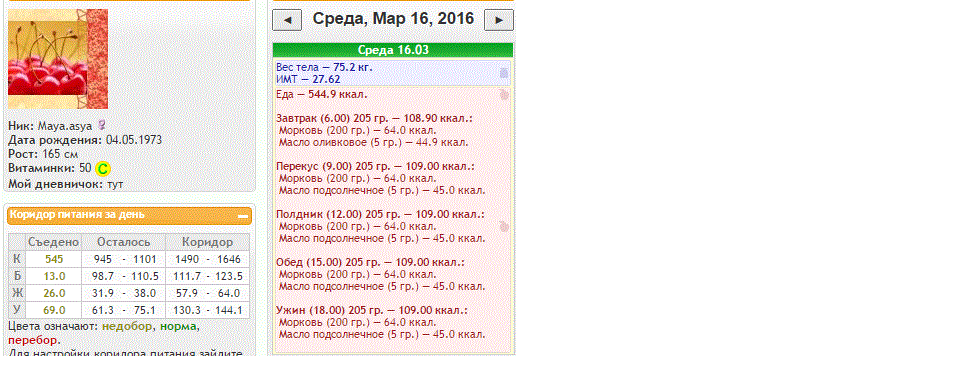
Task: Click the недобор legend word
Action: 128,326
